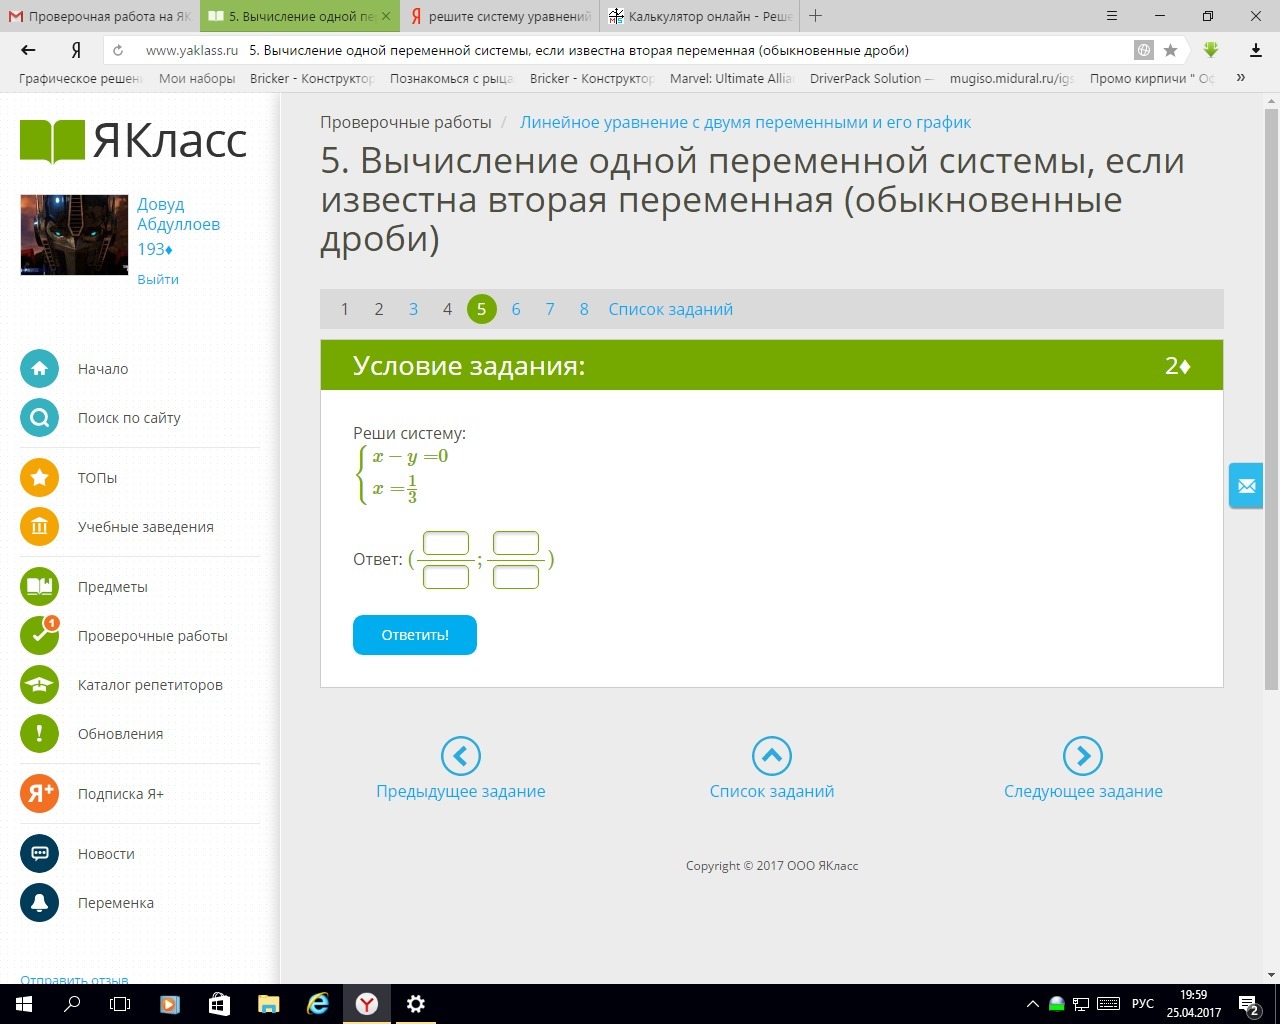The image size is (1280, 1024).
Task: Go to task number 6
Action: click(516, 309)
